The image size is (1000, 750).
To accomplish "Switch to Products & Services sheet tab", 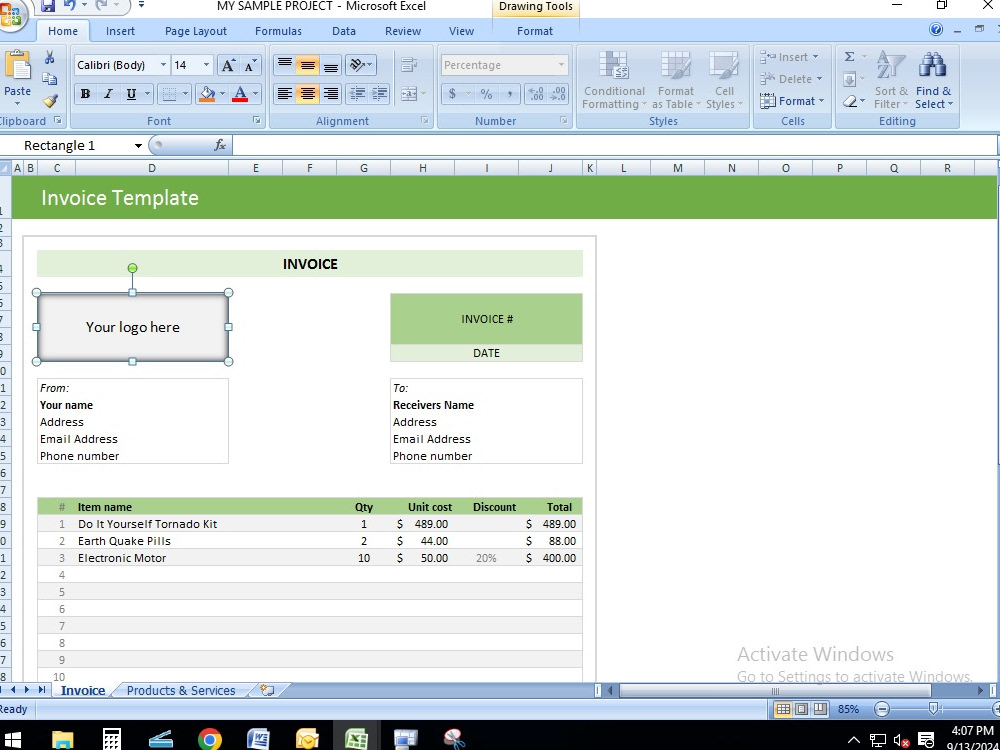I will (180, 690).
